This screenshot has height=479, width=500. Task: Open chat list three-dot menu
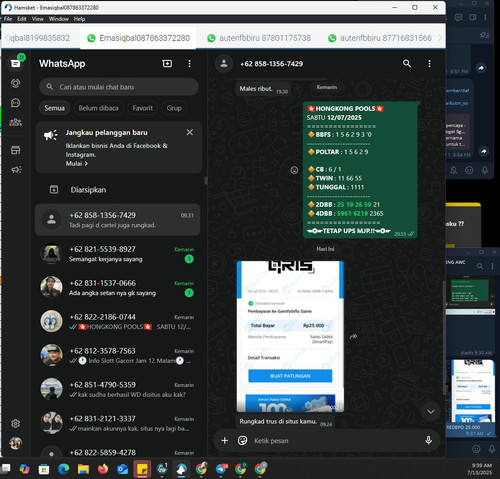click(x=189, y=63)
